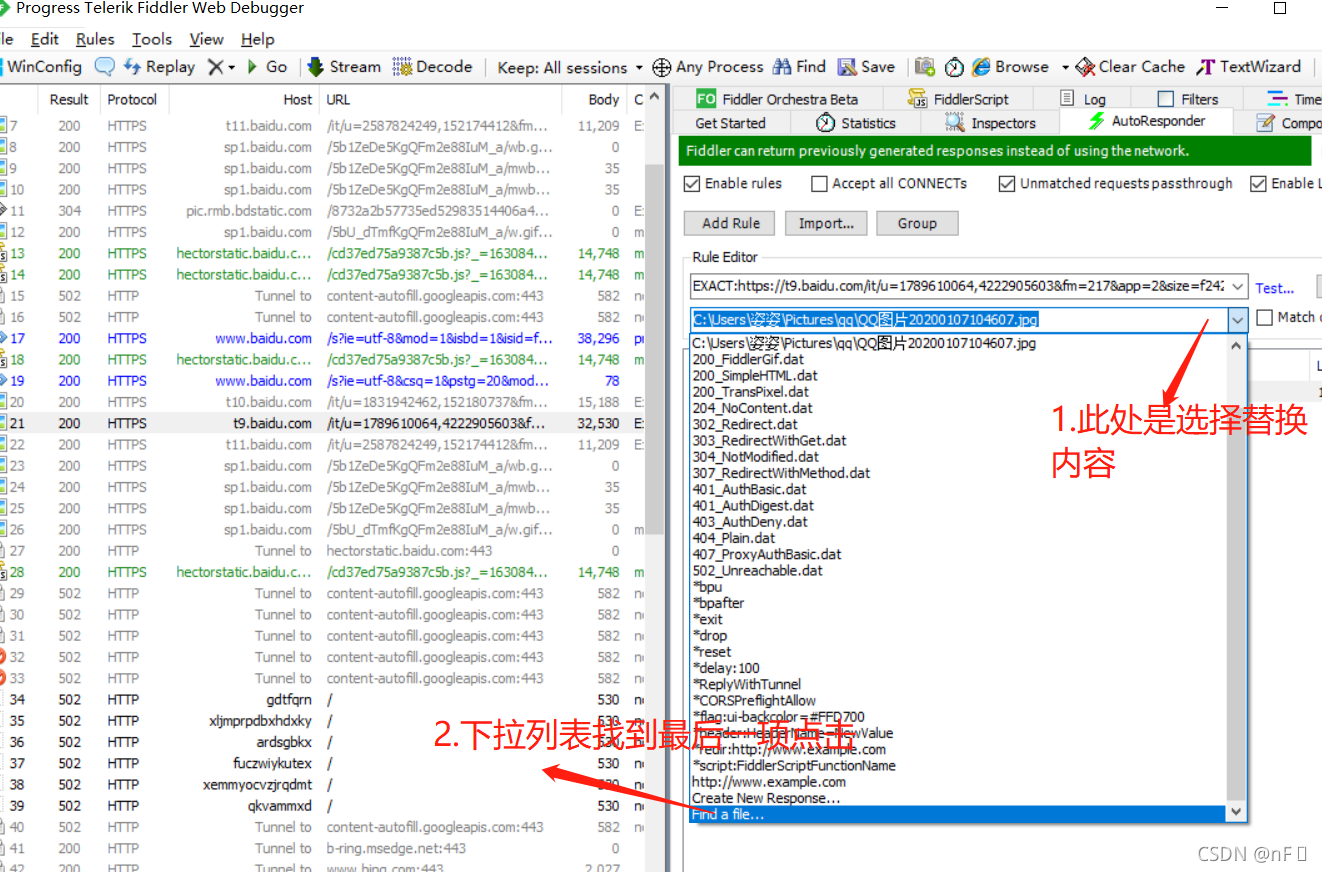1322x872 pixels.
Task: Toggle the Decode icon in the toolbar
Action: (x=402, y=67)
